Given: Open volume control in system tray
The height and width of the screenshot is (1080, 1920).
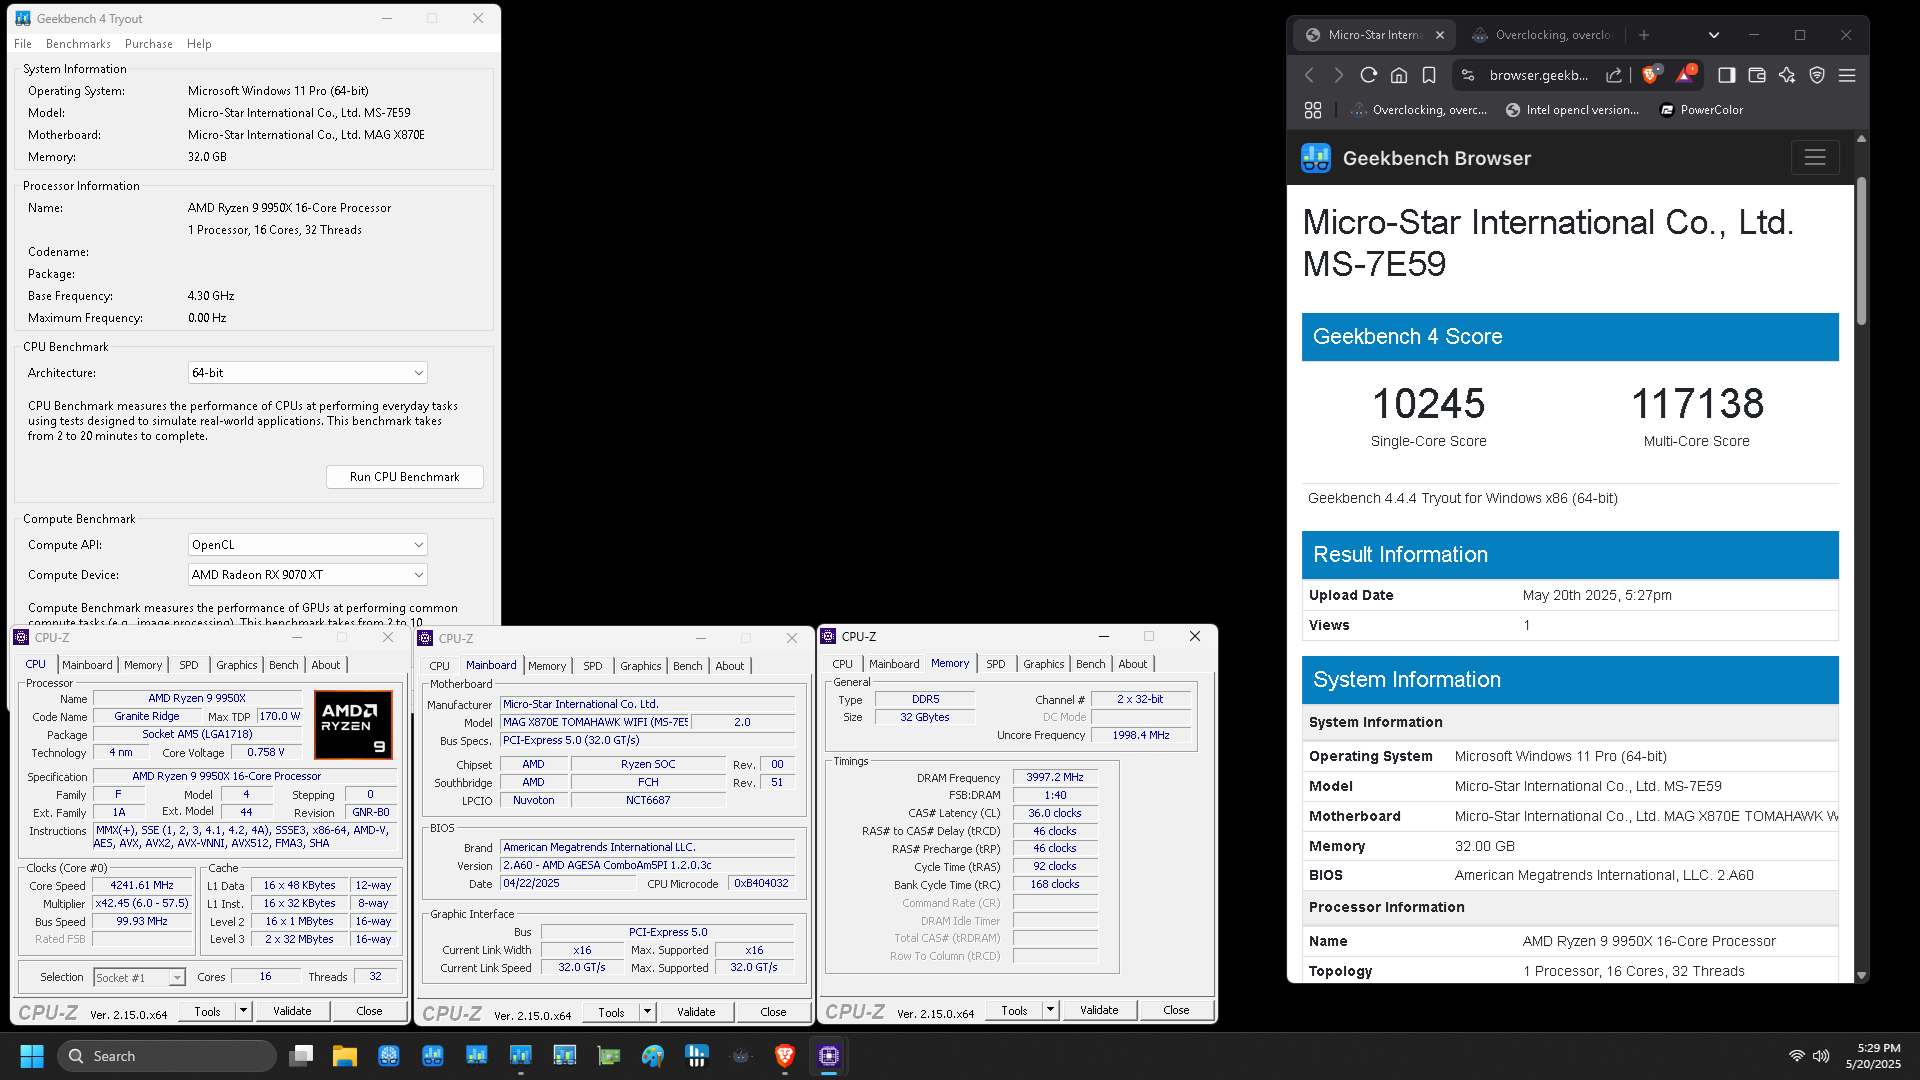Looking at the screenshot, I should click(x=1821, y=1056).
